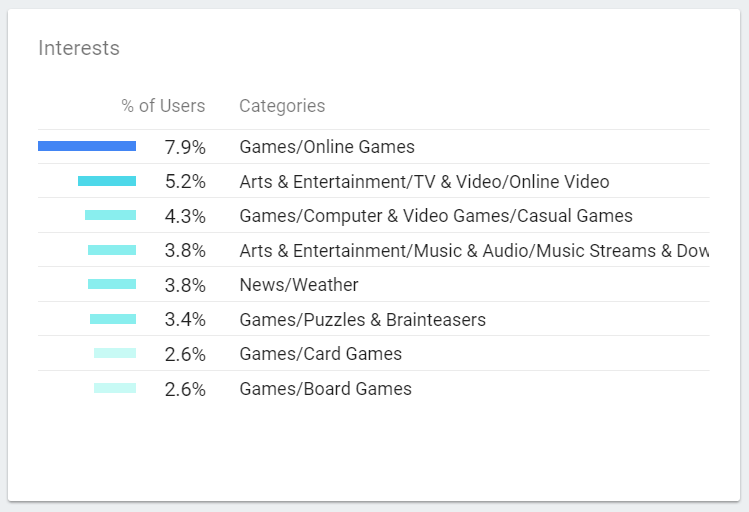The image size is (749, 512).
Task: Click the % of Users column header
Action: (163, 106)
